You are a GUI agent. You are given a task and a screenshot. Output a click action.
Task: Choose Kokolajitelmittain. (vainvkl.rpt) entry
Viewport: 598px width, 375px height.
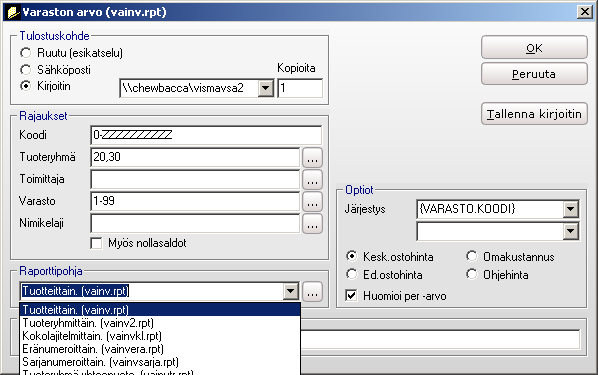click(x=160, y=336)
